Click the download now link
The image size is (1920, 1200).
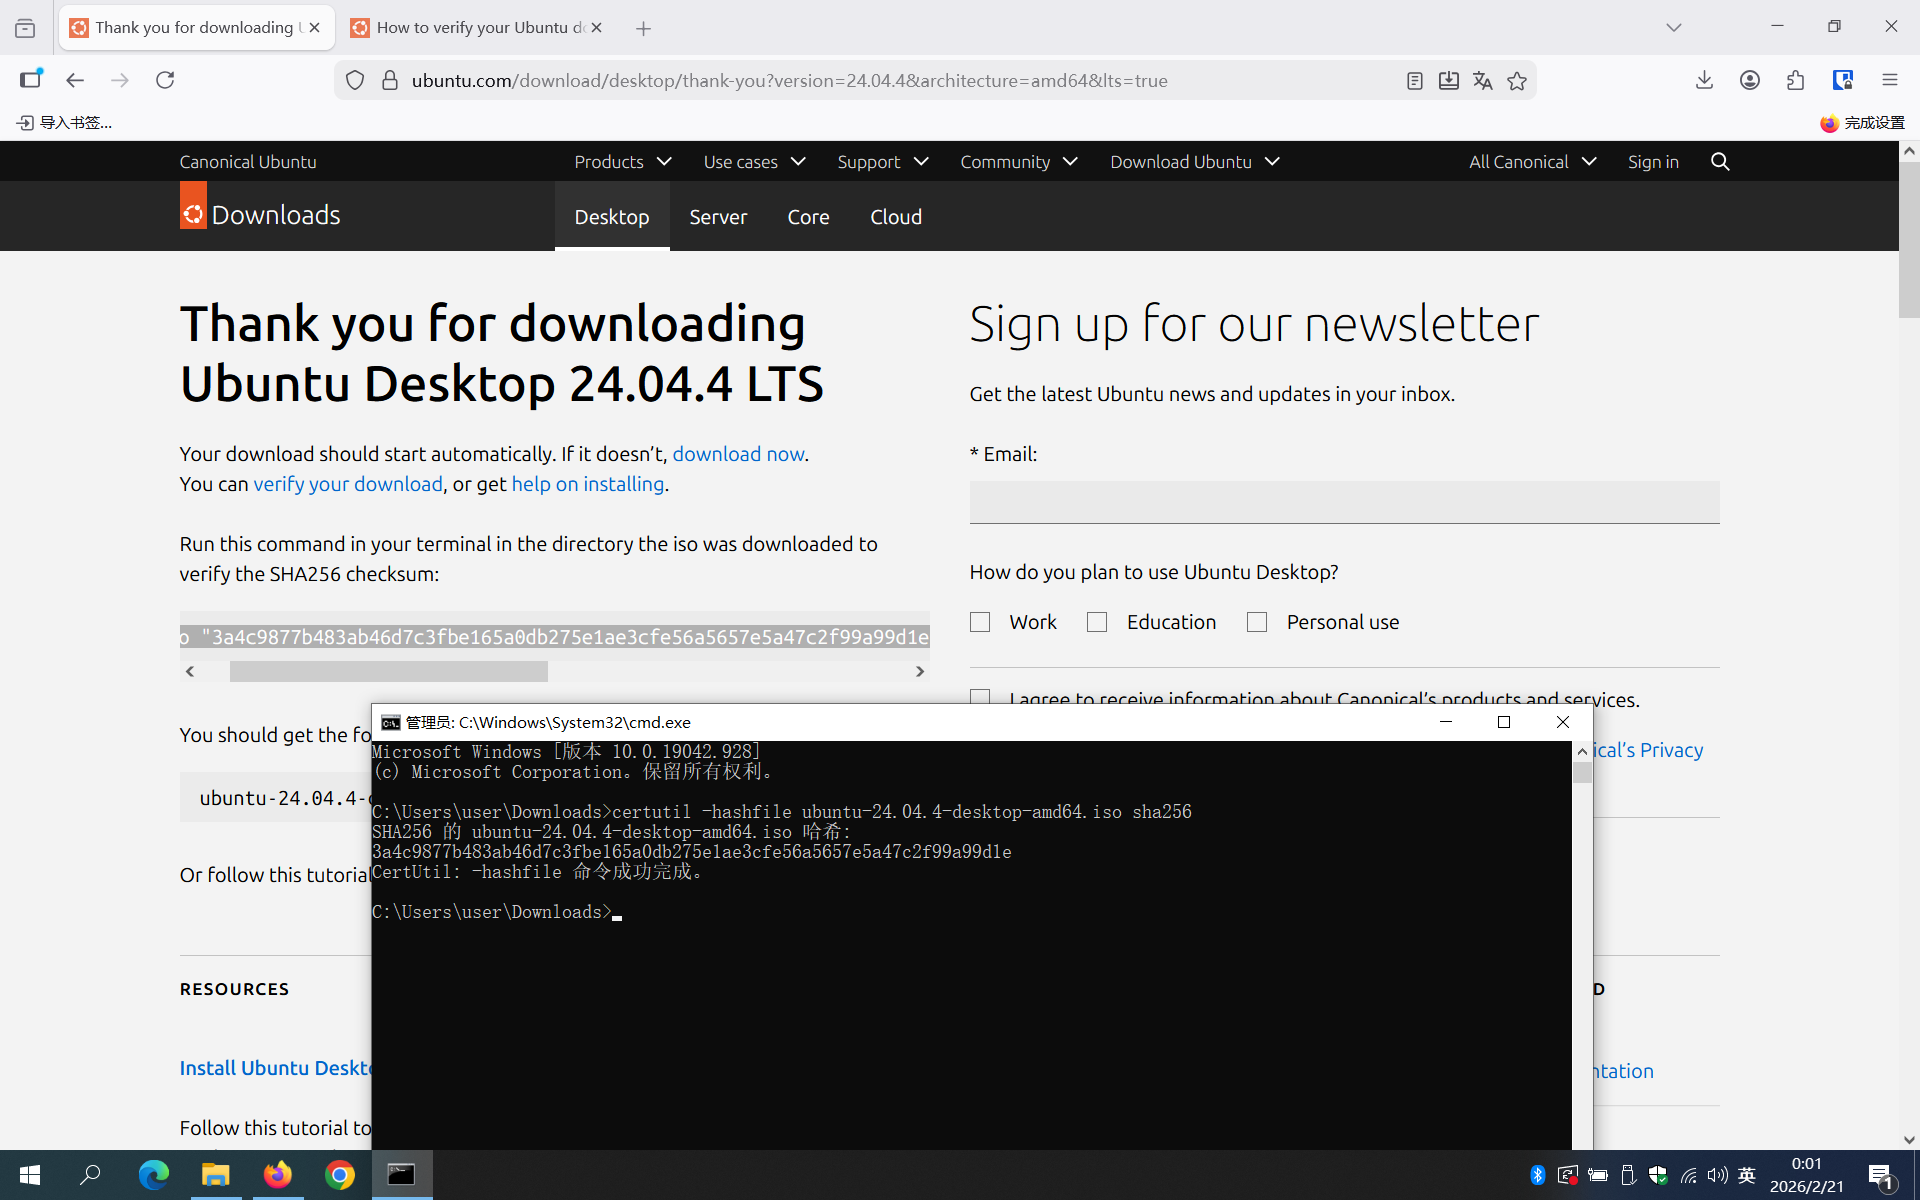coord(738,454)
